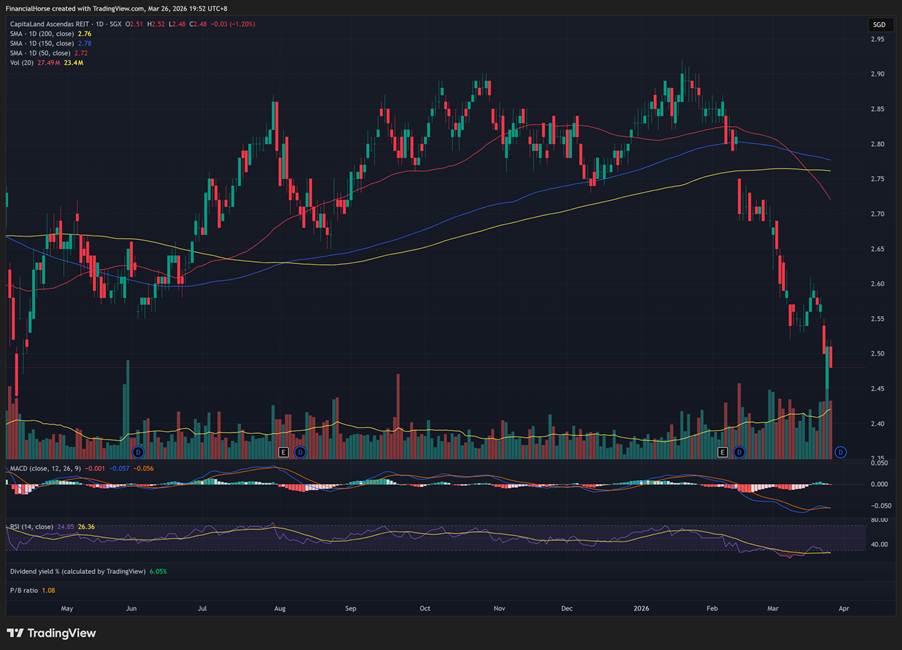Click the dividend D marker near February
902x650 pixels.
pyautogui.click(x=739, y=453)
